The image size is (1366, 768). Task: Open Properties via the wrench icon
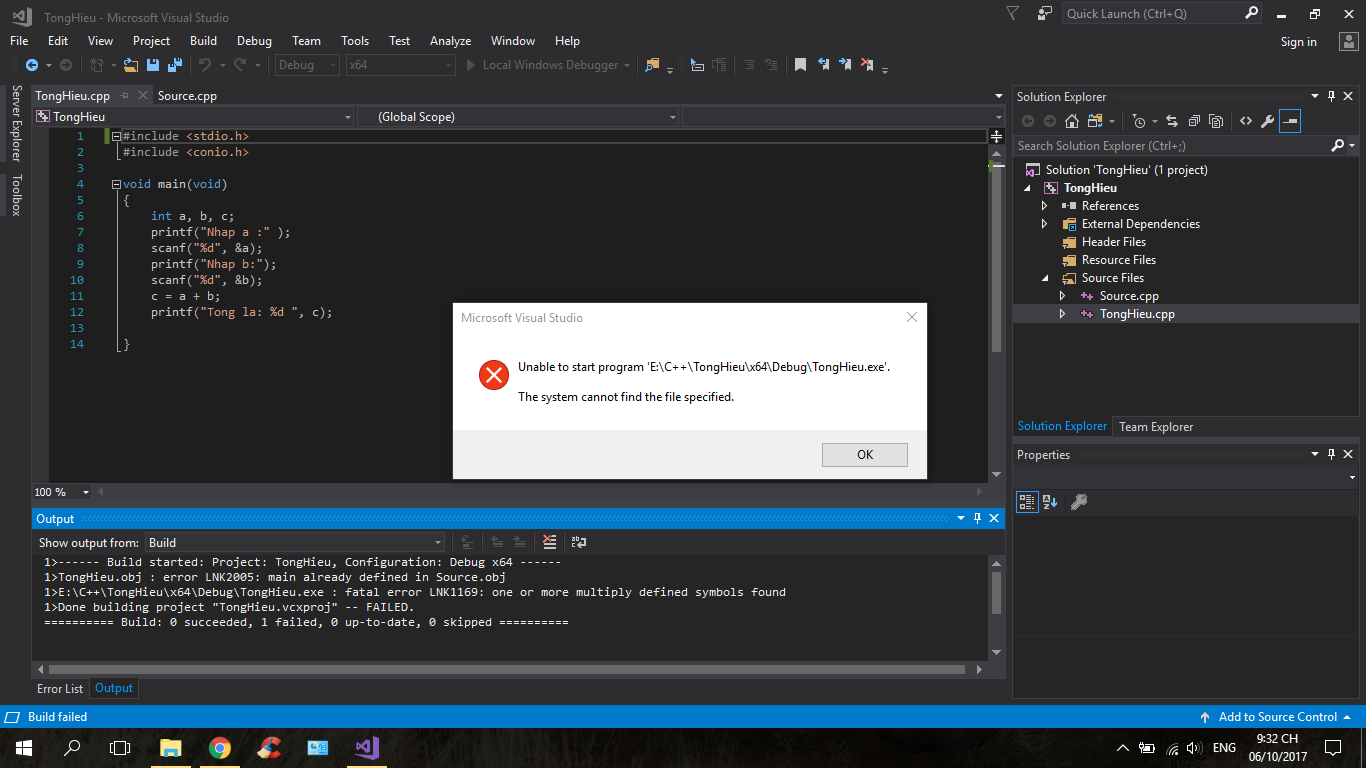(1267, 121)
